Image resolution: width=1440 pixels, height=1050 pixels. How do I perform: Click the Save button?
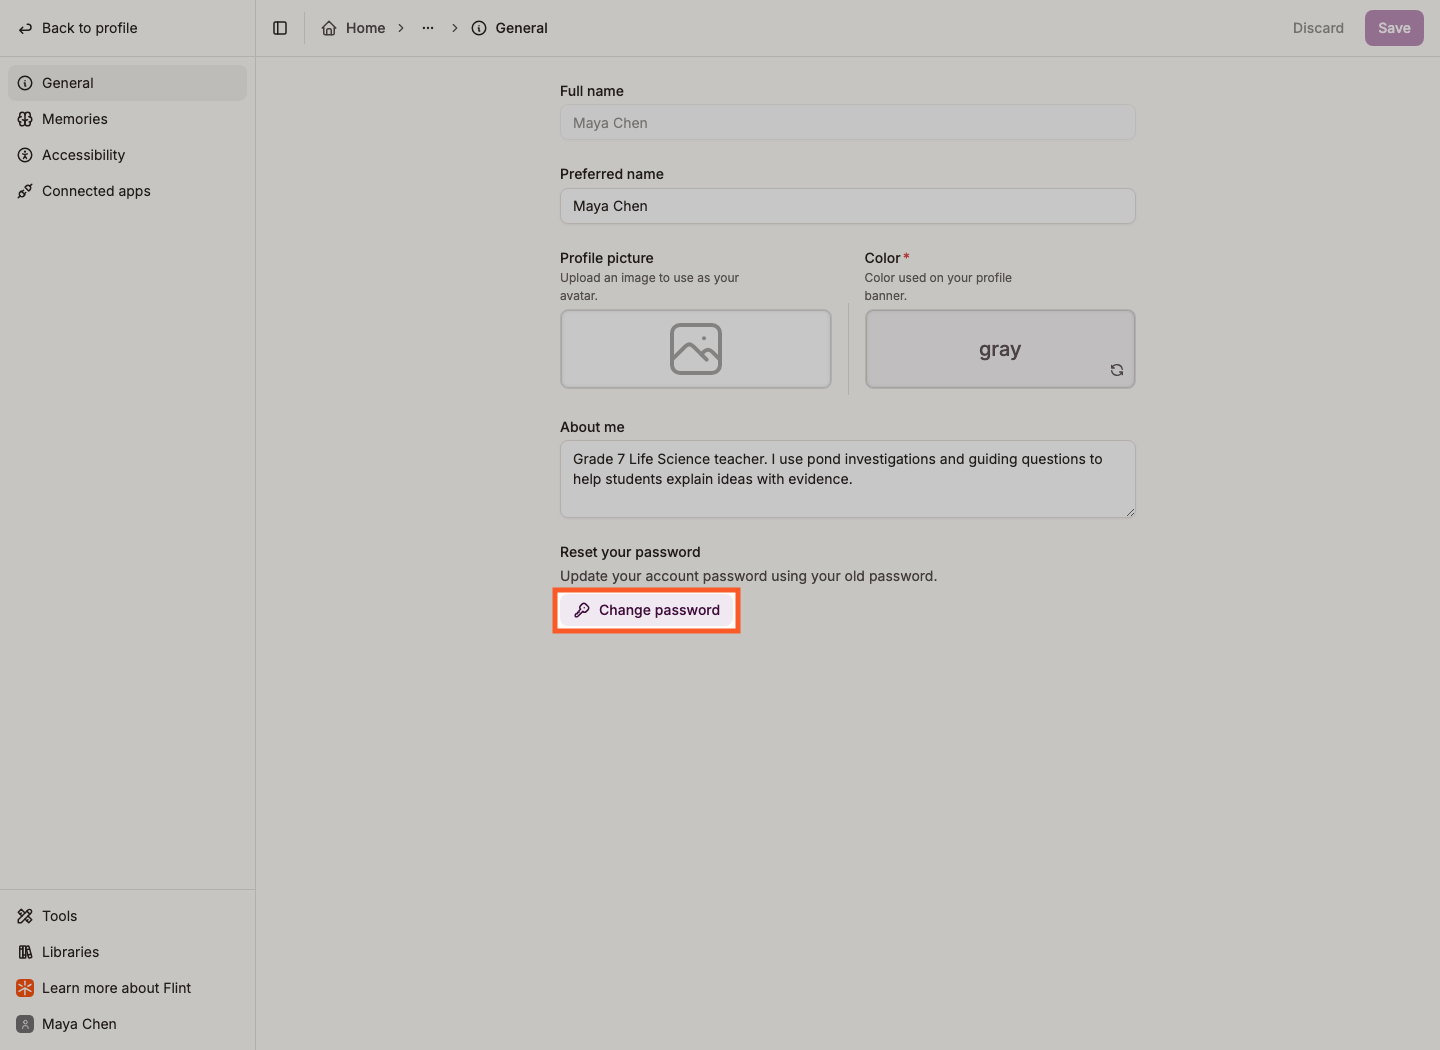tap(1394, 28)
